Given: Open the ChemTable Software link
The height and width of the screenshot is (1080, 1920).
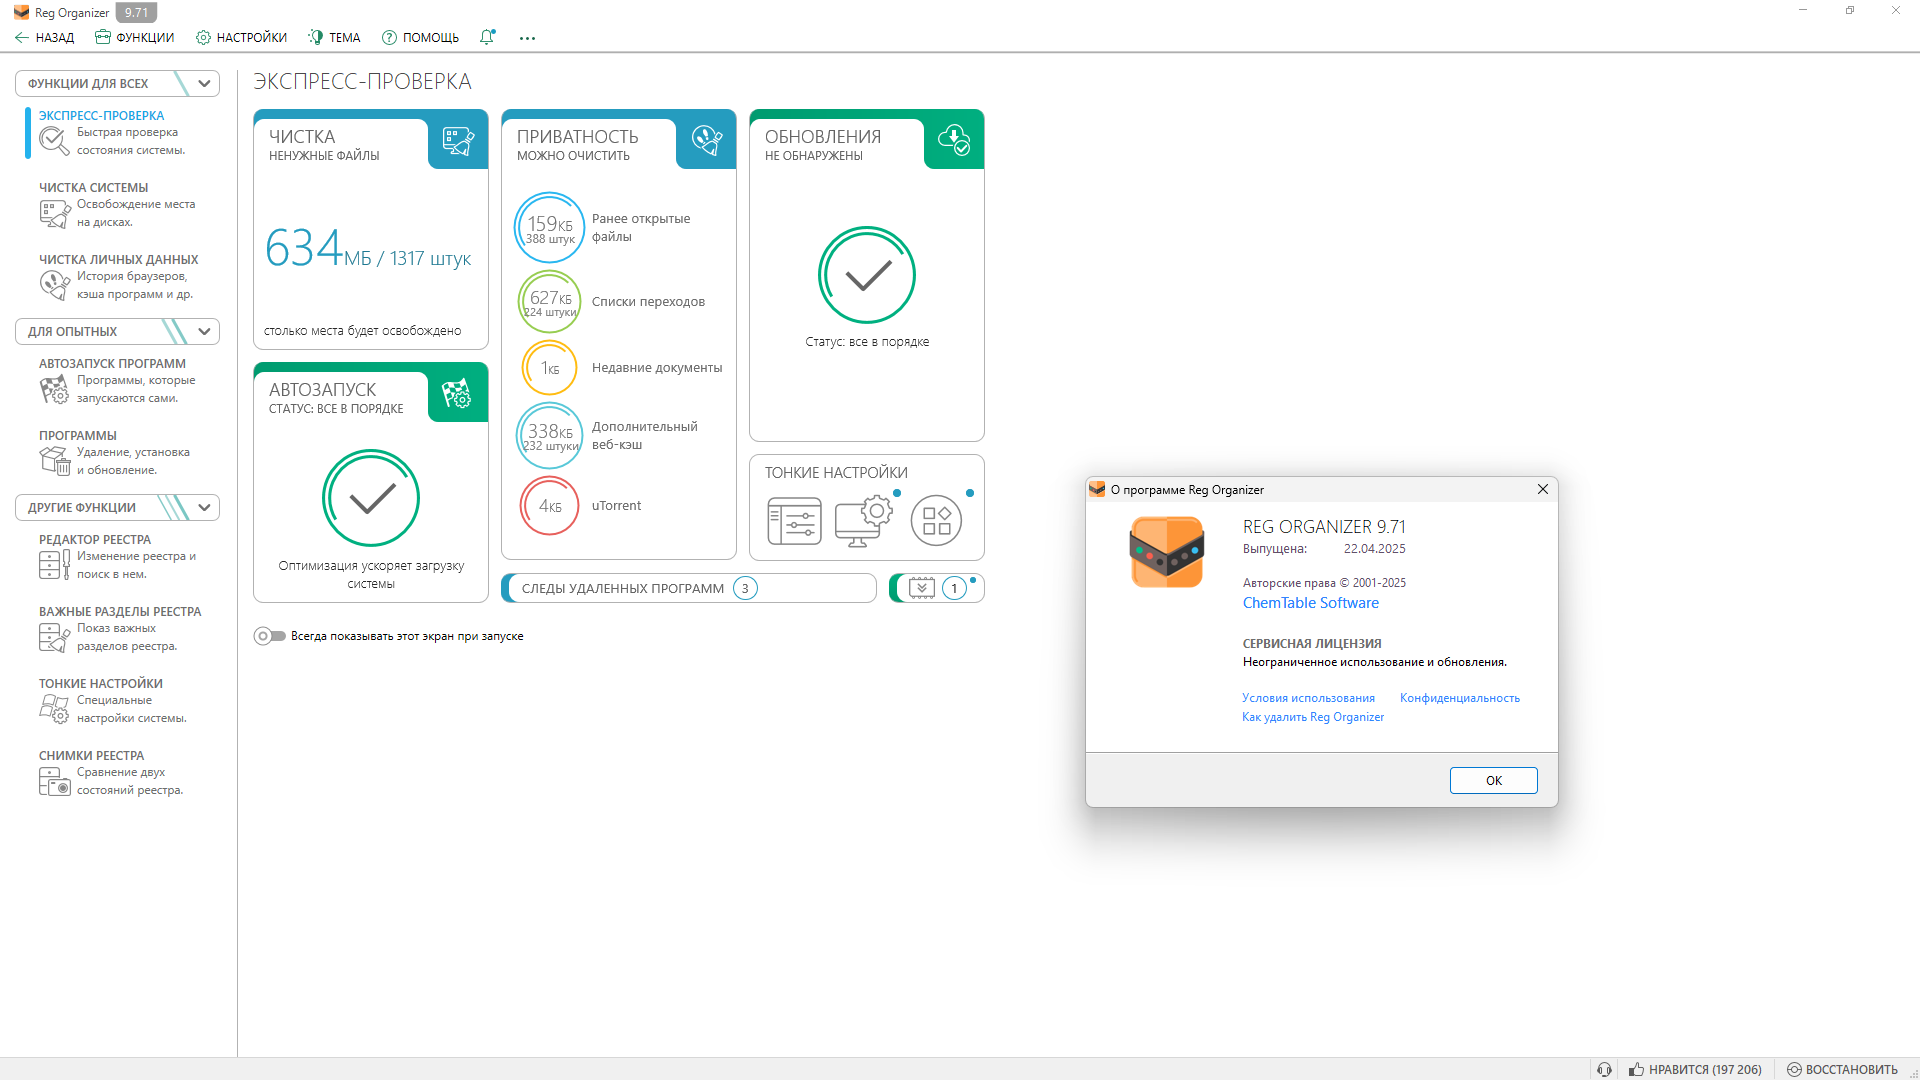Looking at the screenshot, I should (1310, 603).
